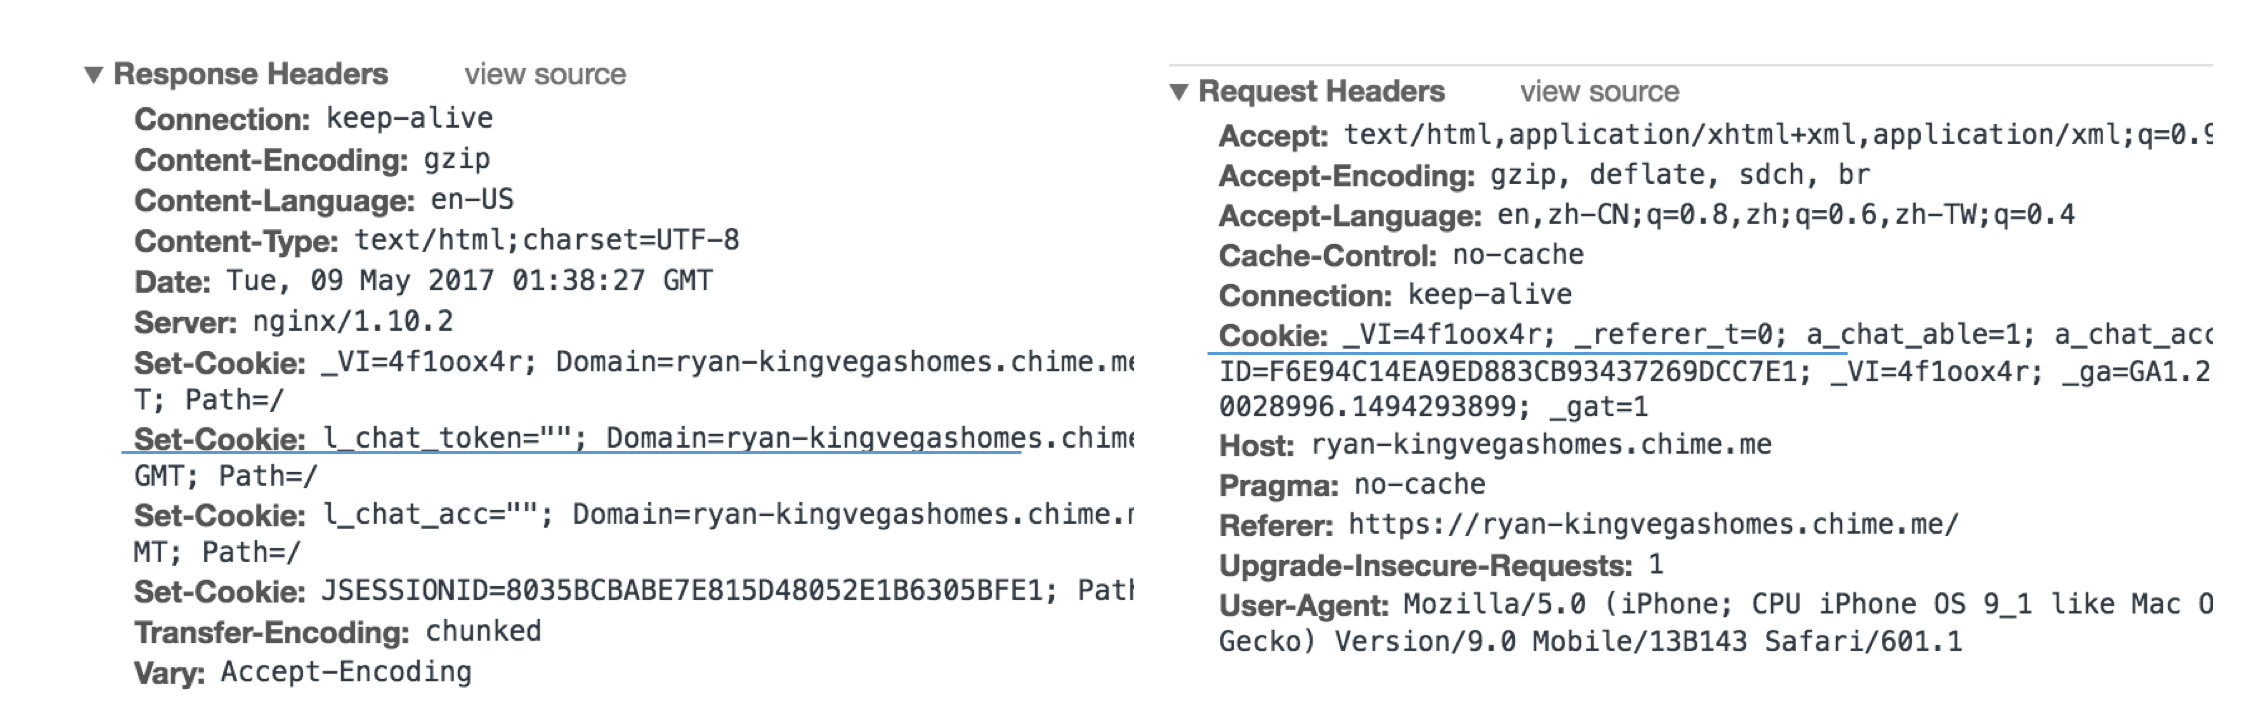Click the Pragma no-cache header
This screenshot has width=2252, height=726.
(1352, 485)
